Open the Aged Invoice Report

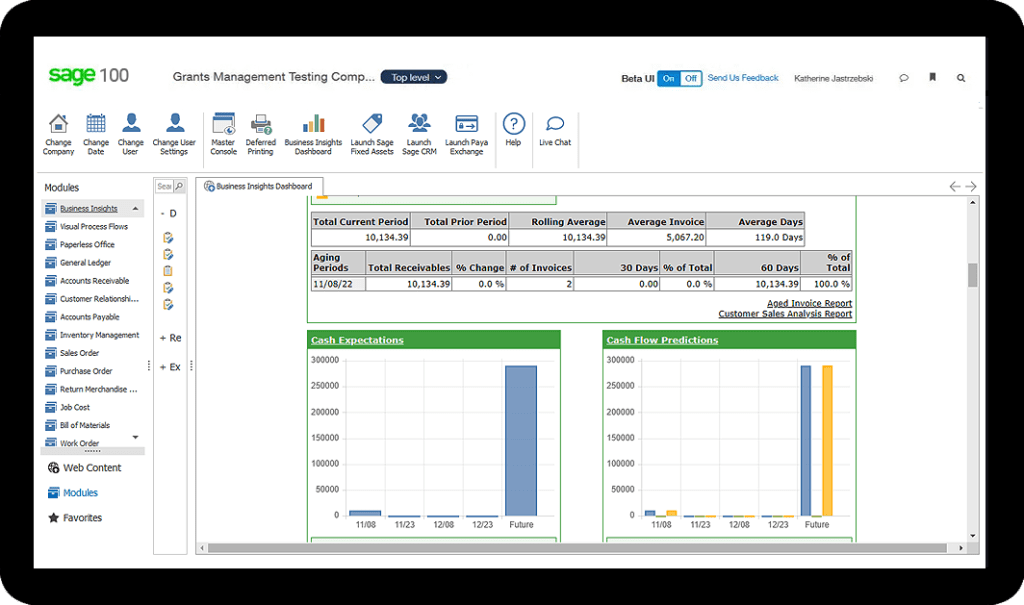[x=810, y=303]
